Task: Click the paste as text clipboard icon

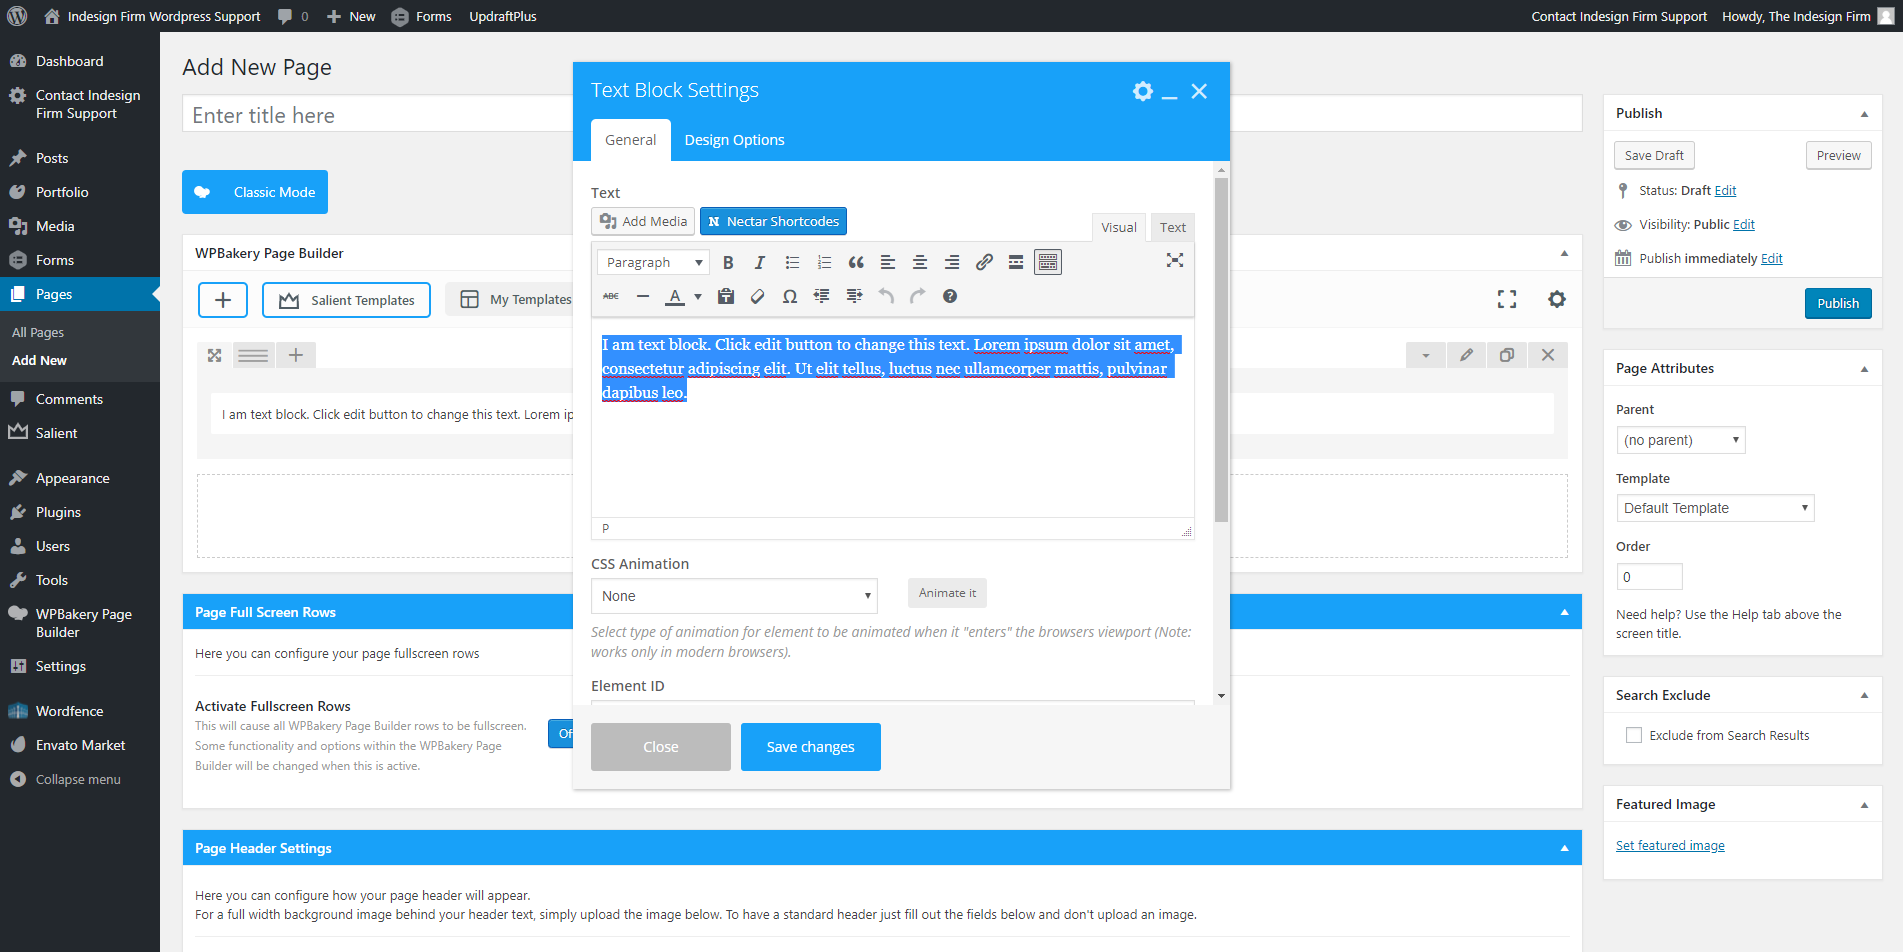Action: [x=726, y=297]
